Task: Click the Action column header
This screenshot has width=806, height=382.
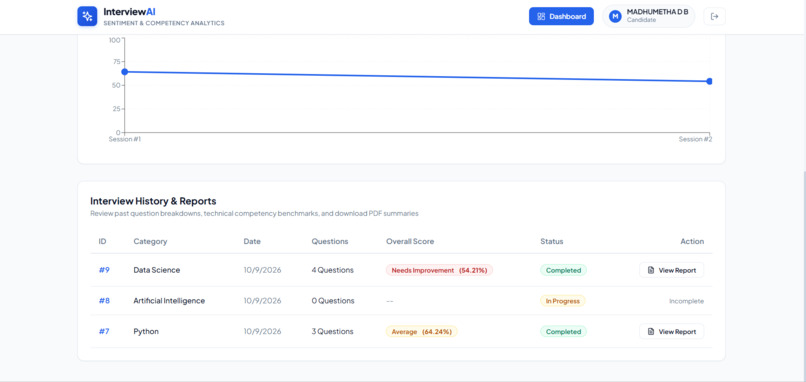Action: (692, 241)
